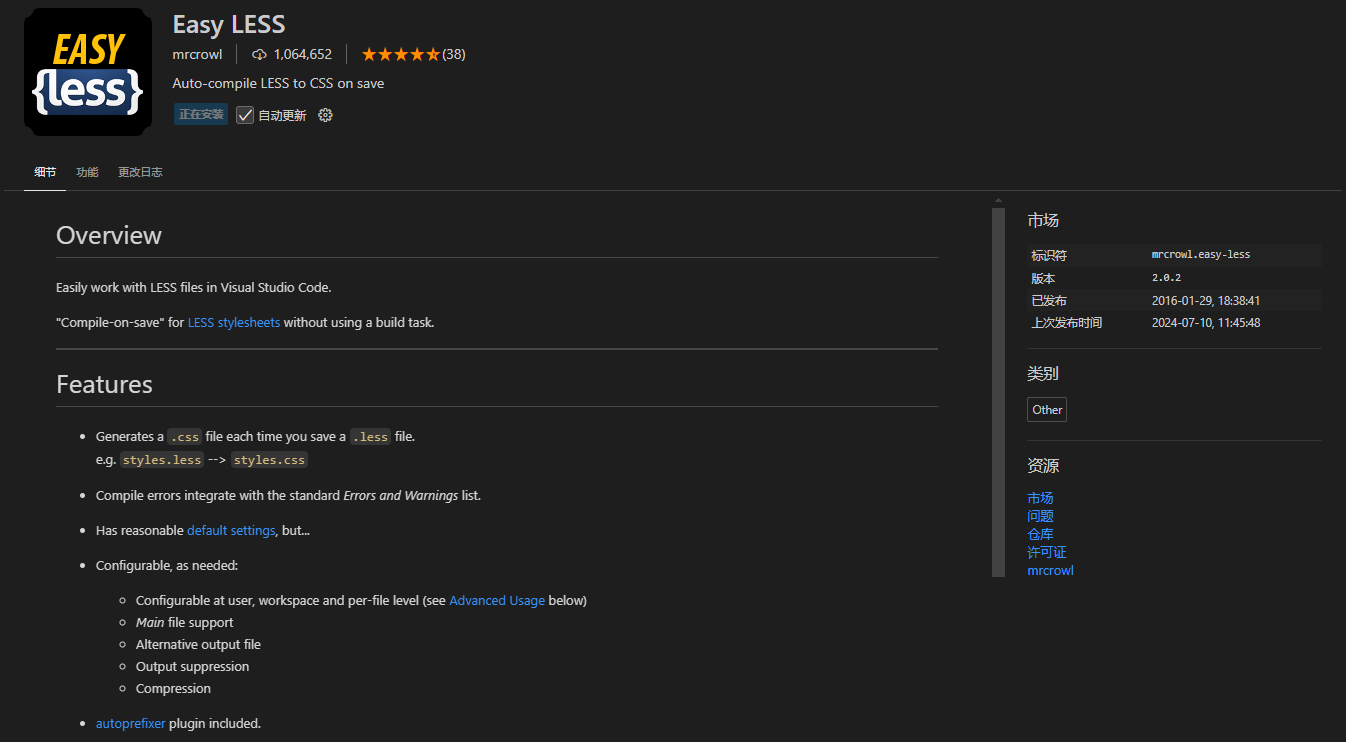Image resolution: width=1346 pixels, height=742 pixels.
Task: Click the Features heading
Action: point(104,384)
